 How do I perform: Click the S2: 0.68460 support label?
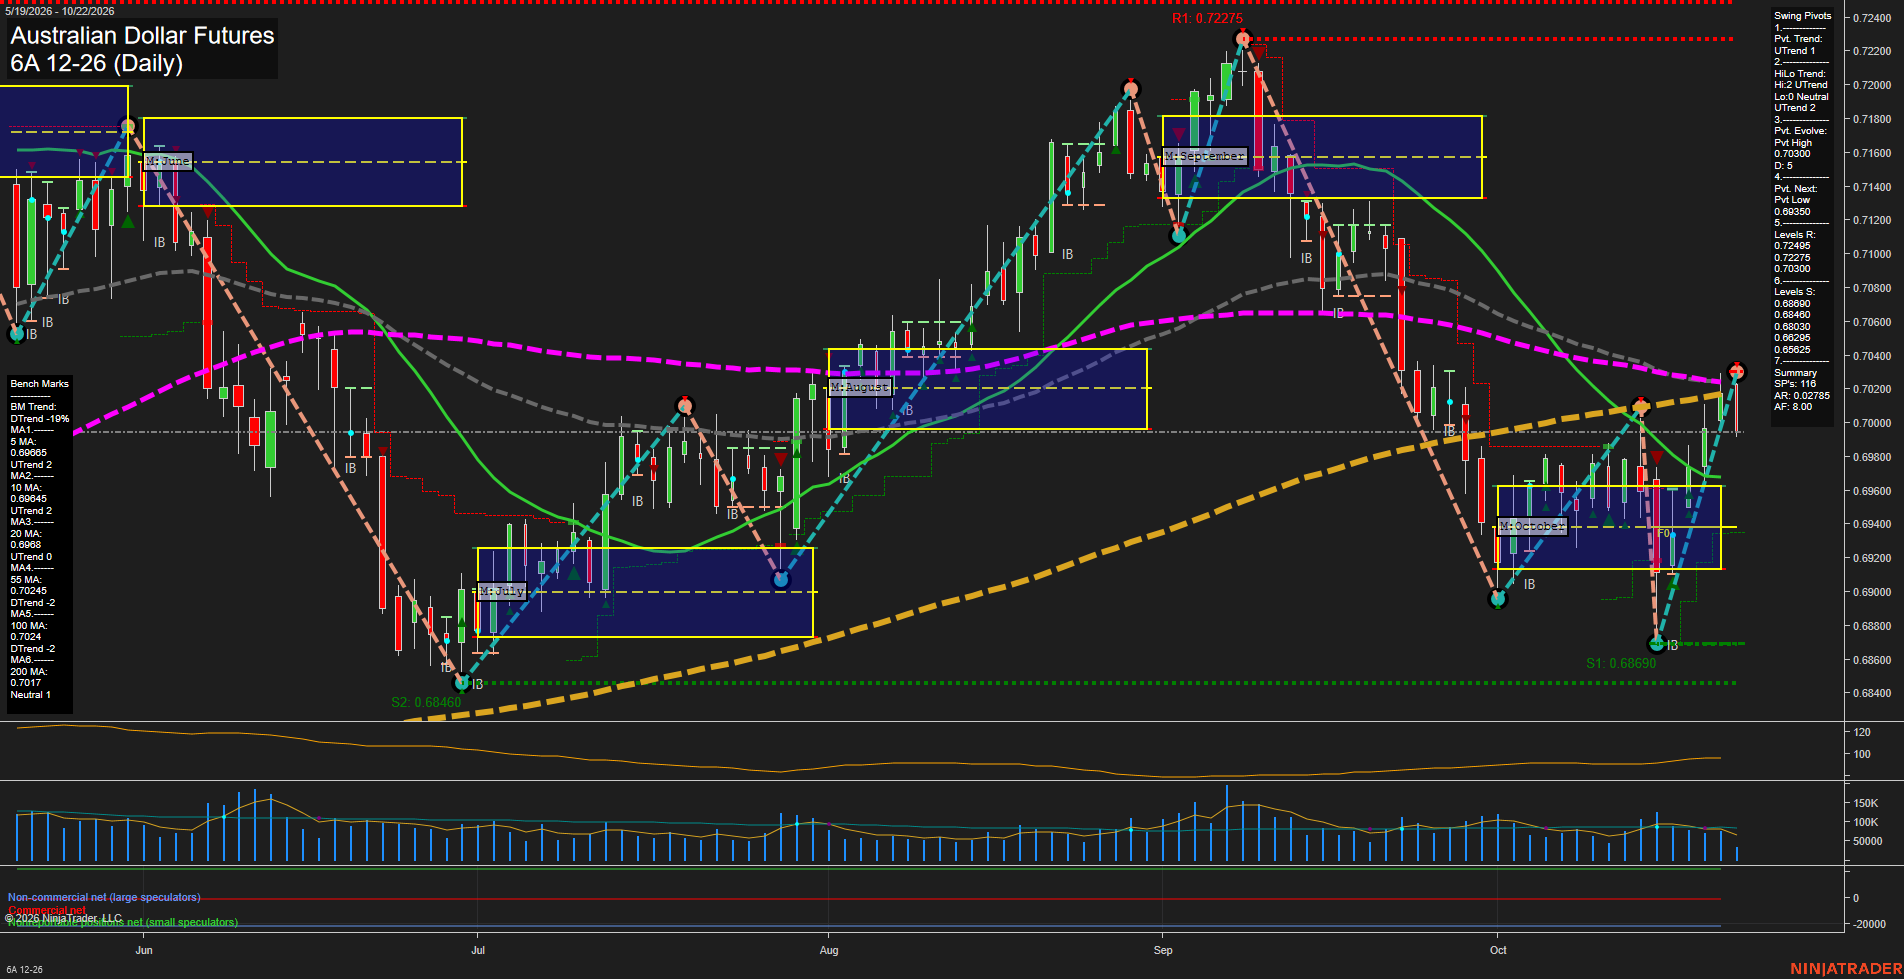click(426, 702)
